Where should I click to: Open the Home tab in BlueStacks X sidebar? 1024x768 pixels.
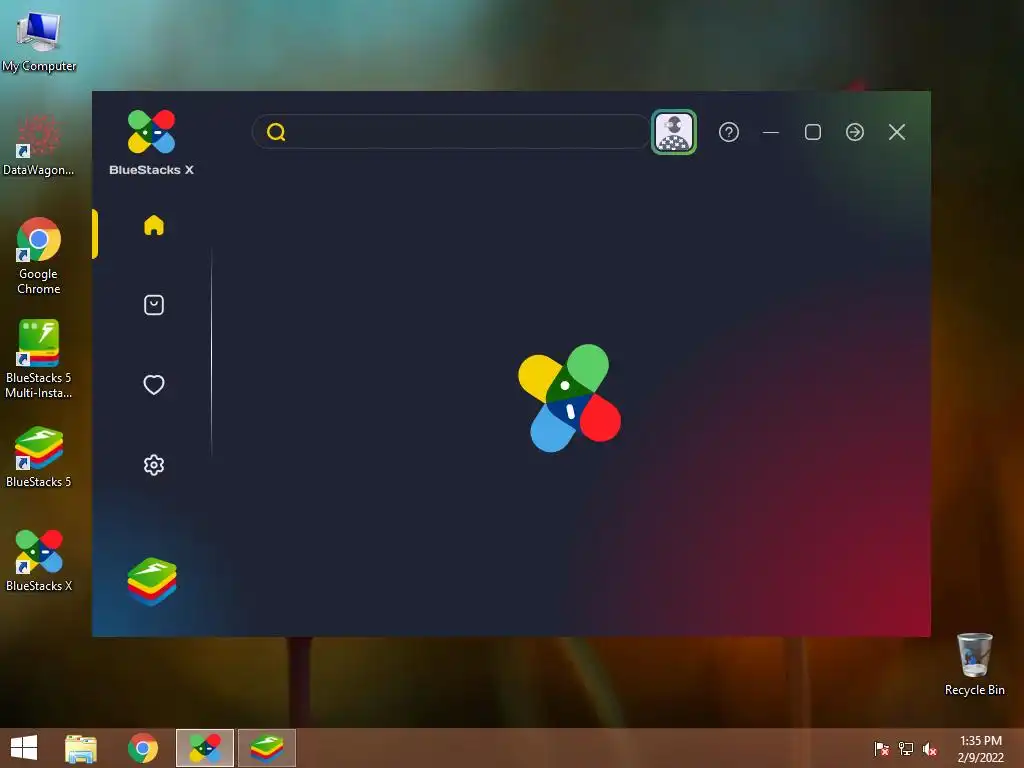(153, 225)
